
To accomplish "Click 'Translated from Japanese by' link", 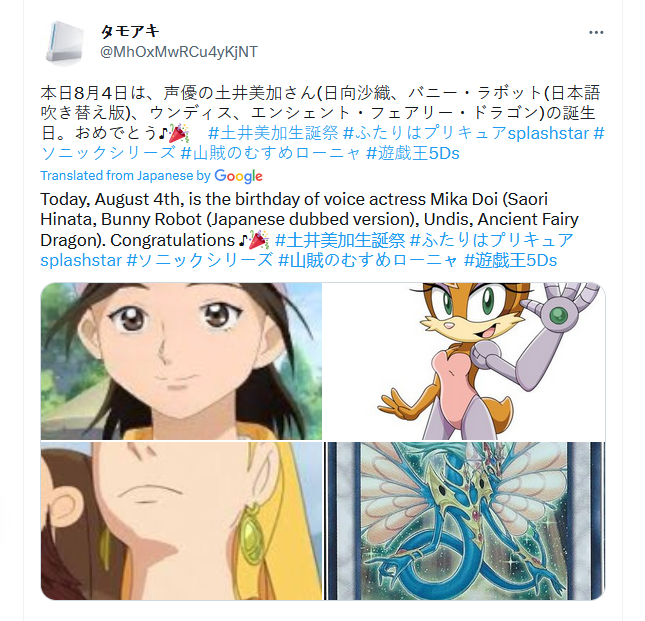I will [x=125, y=176].
